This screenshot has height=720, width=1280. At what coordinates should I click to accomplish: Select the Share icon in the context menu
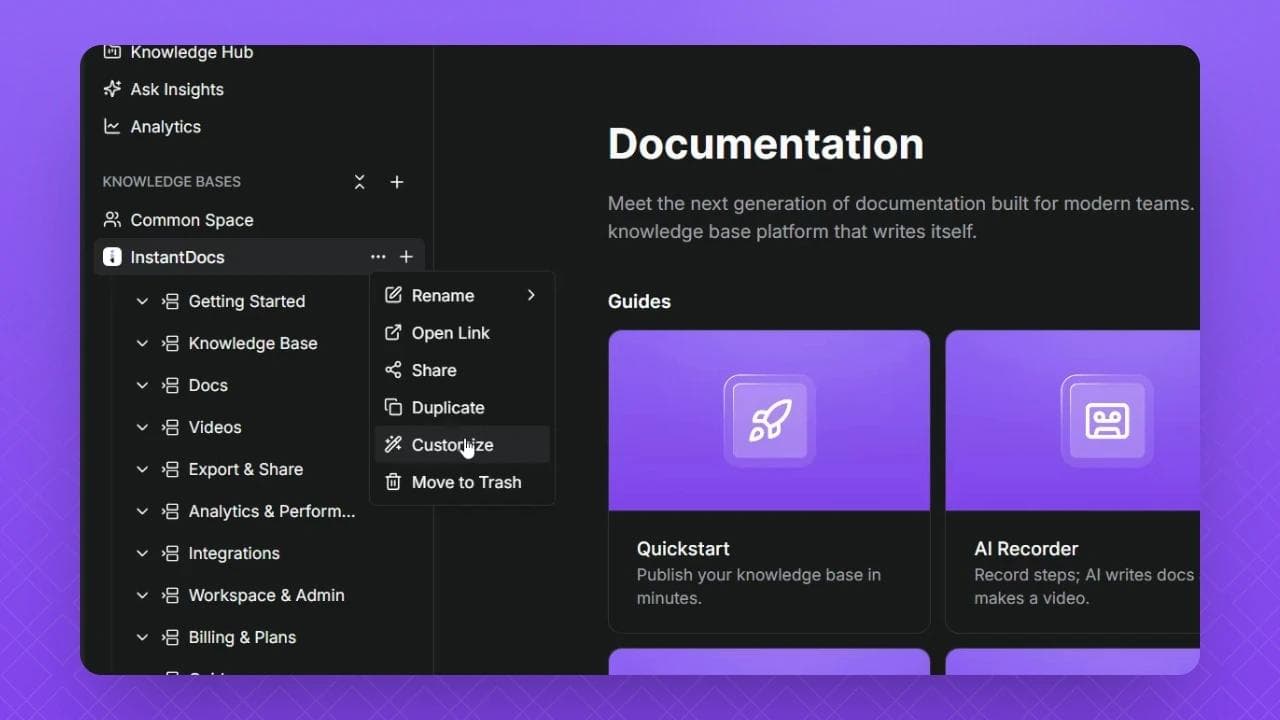391,370
